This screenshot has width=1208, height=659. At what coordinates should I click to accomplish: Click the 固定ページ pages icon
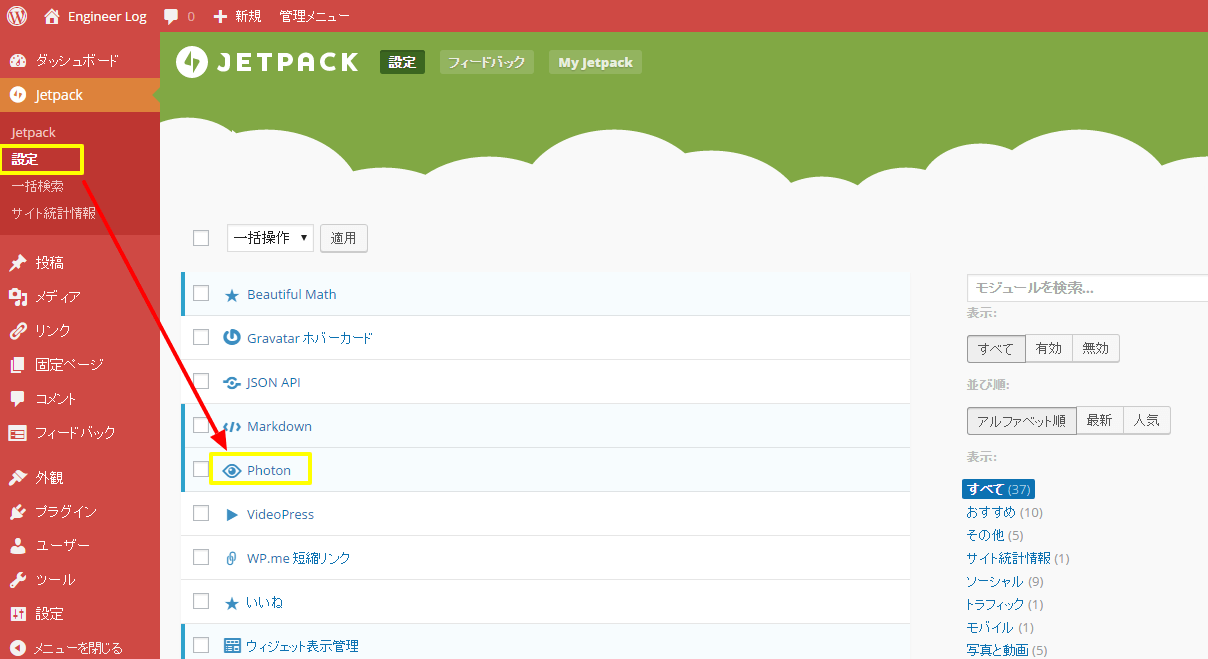(x=18, y=365)
